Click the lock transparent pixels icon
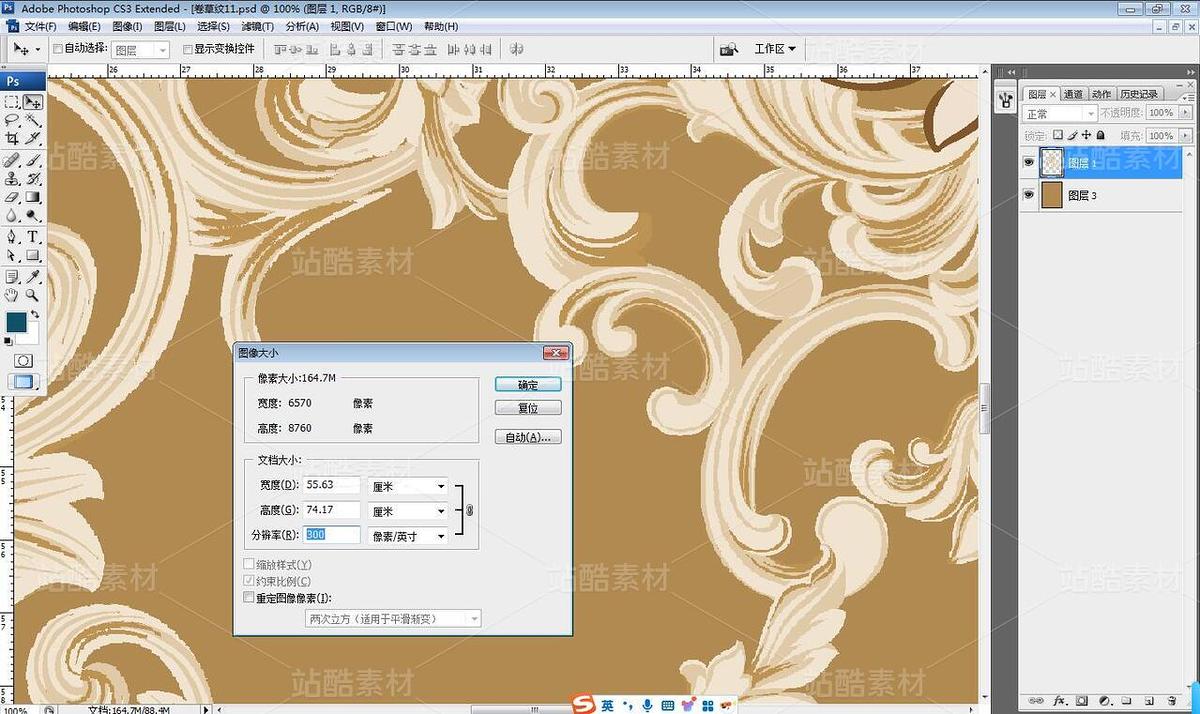 tap(1057, 136)
